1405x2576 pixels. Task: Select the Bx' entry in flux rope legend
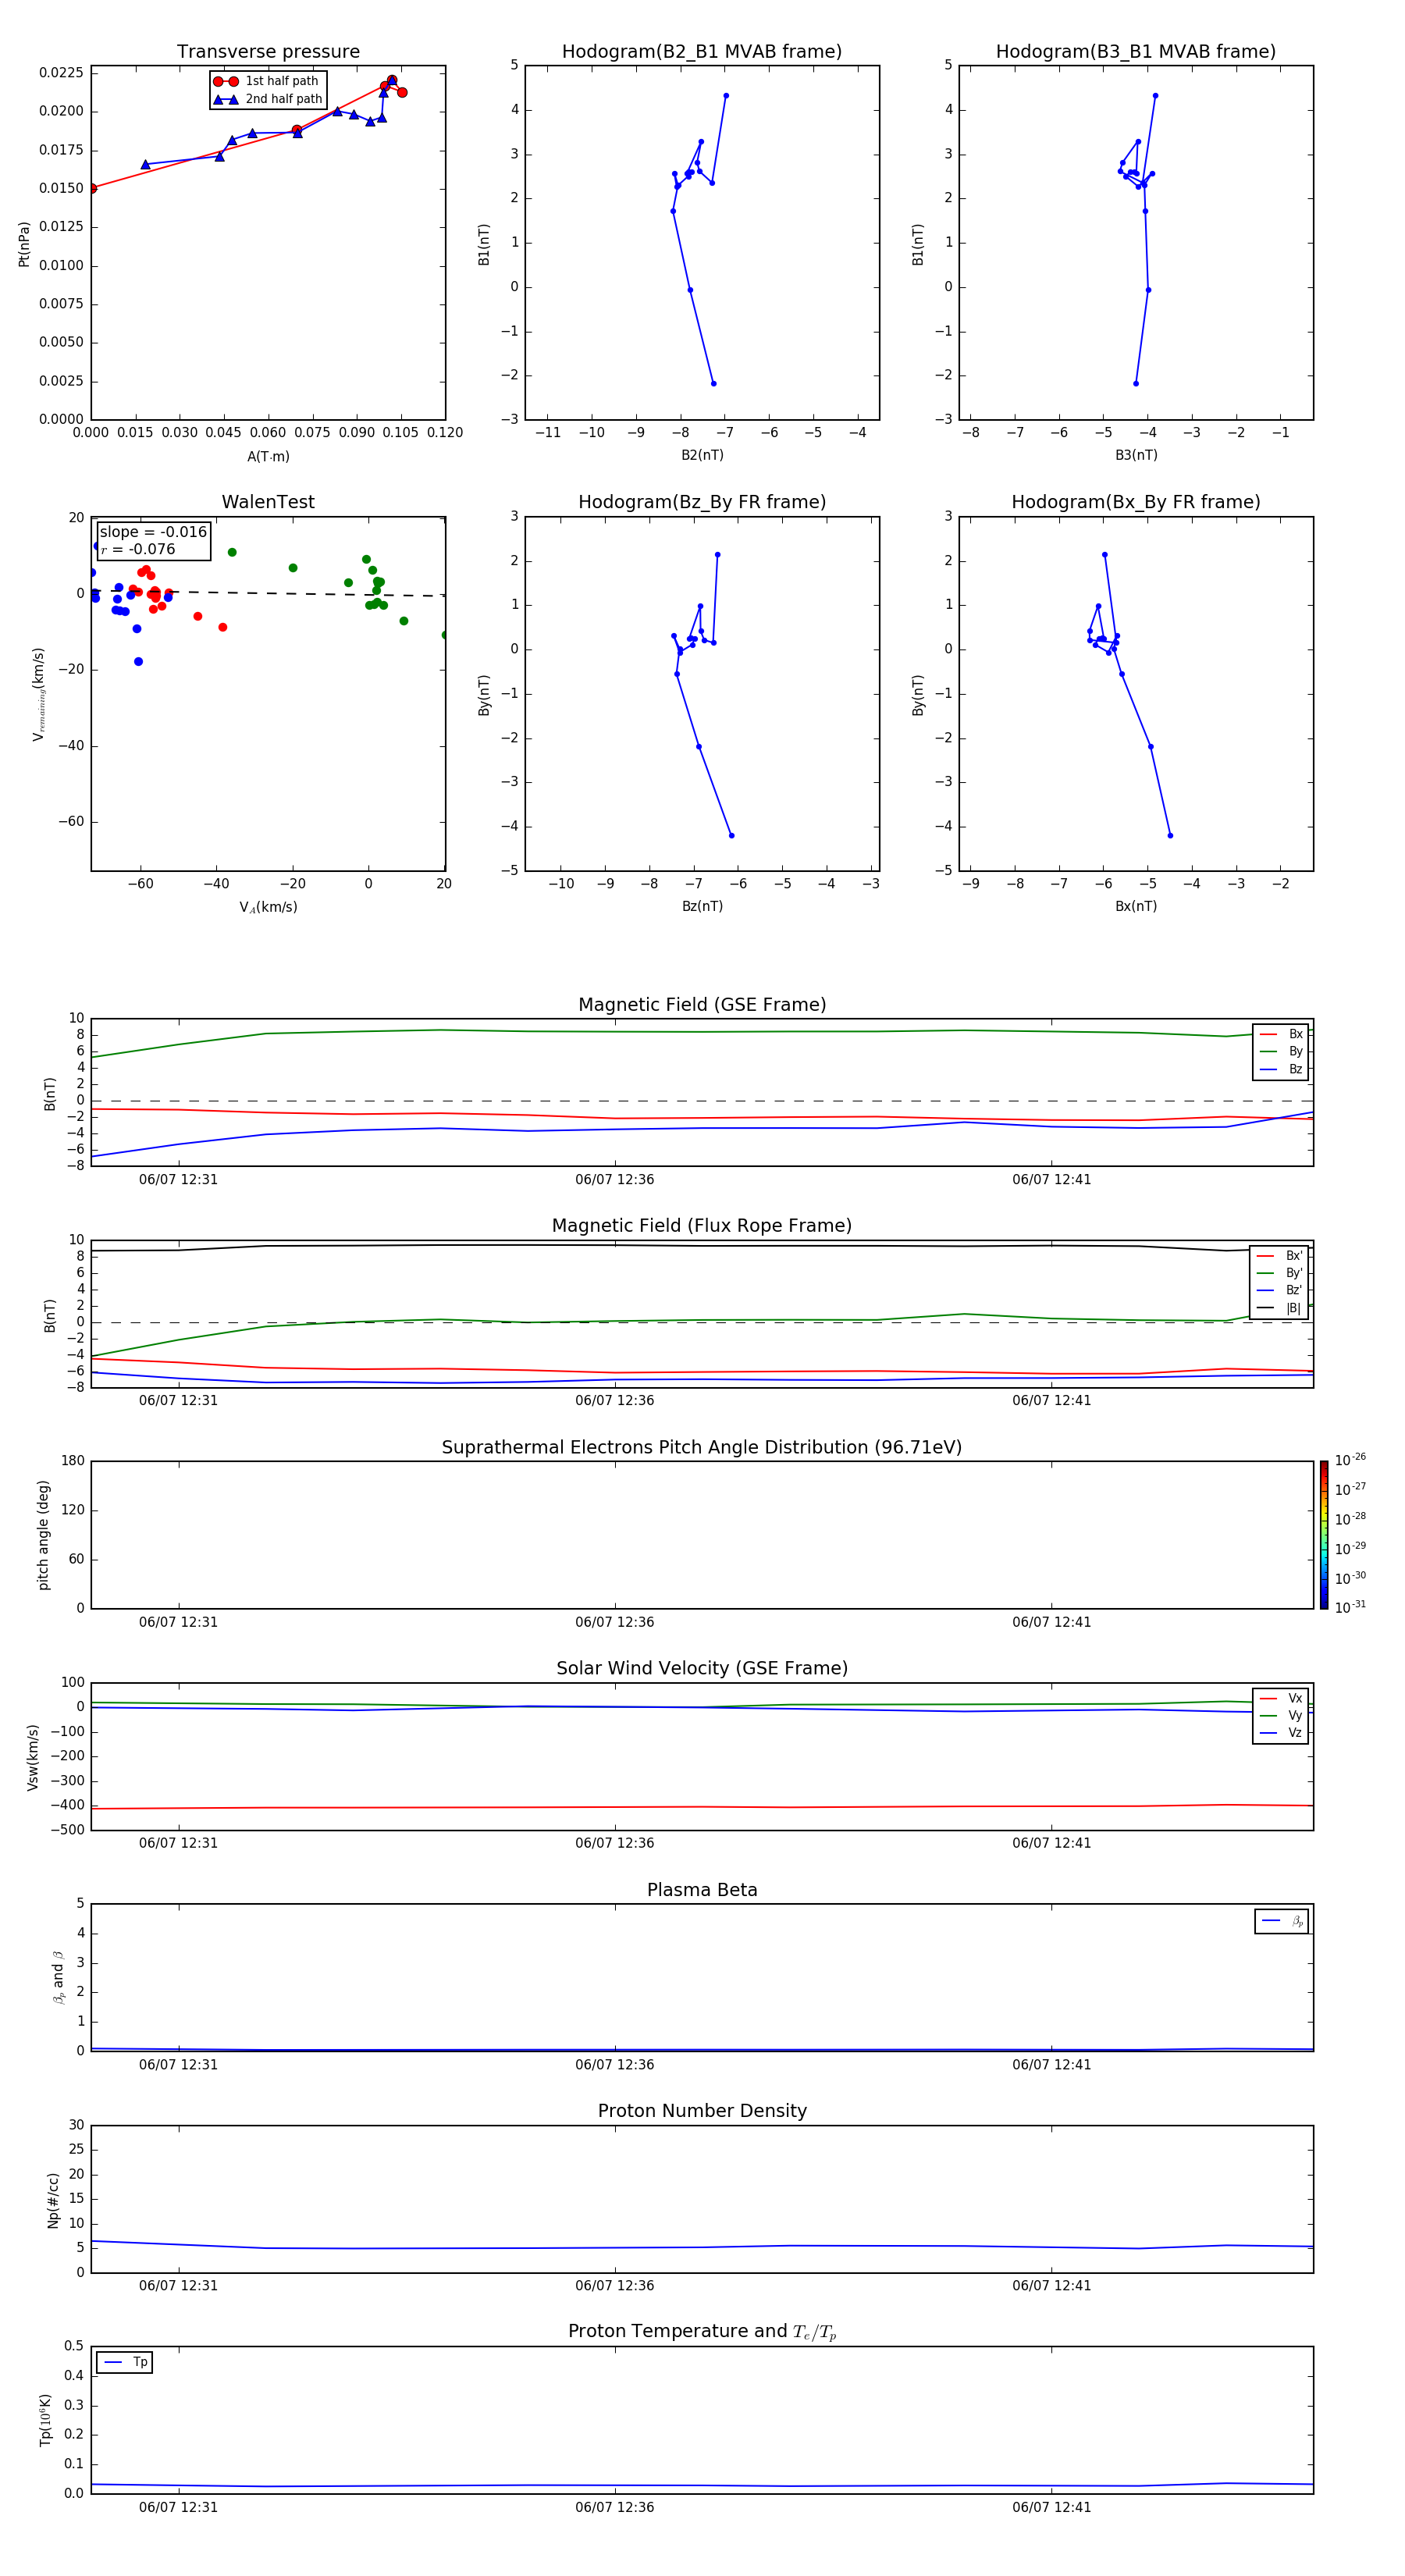(1279, 1256)
